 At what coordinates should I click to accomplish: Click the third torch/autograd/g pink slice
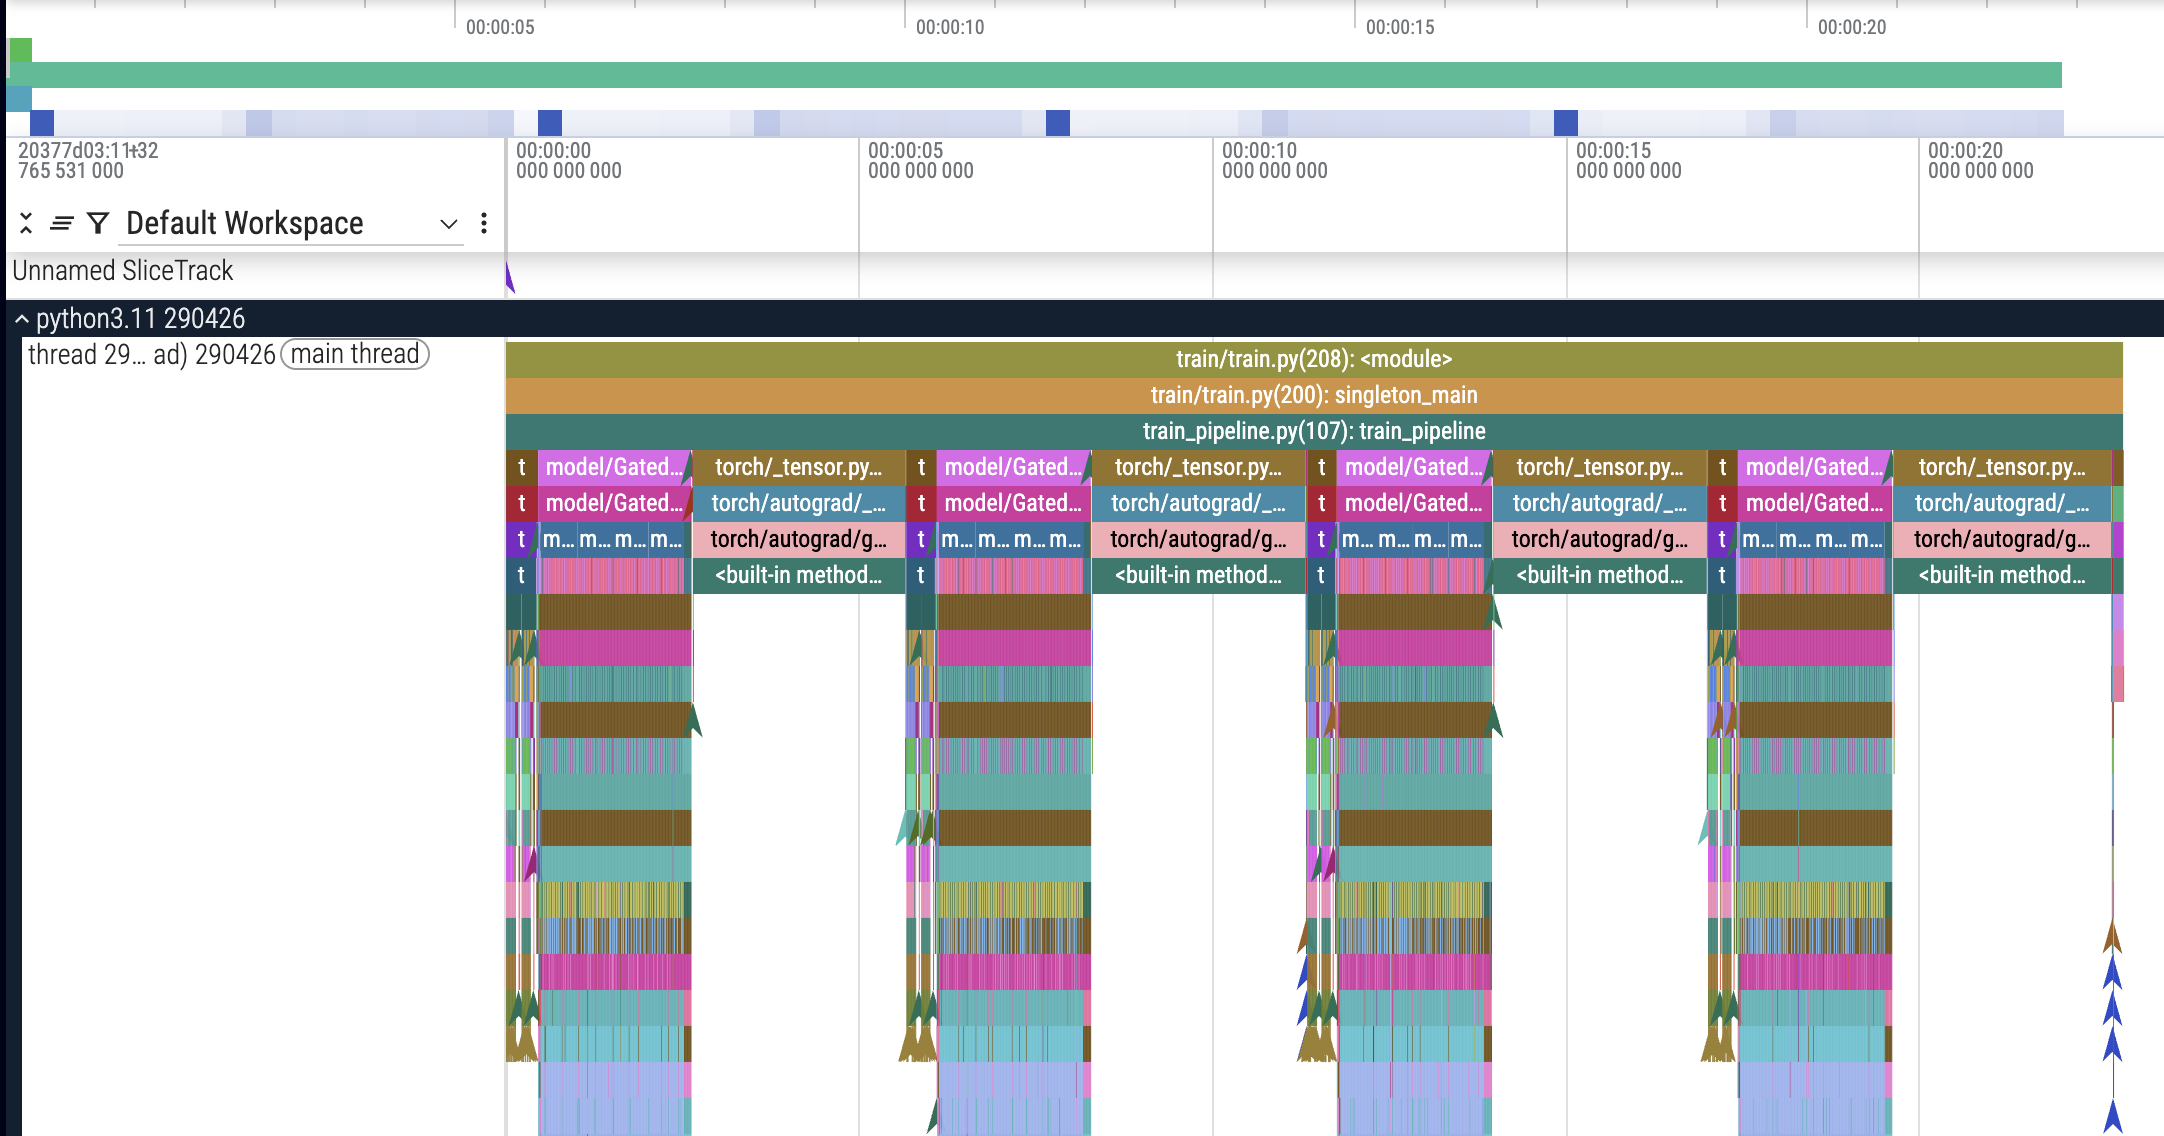[x=1598, y=539]
